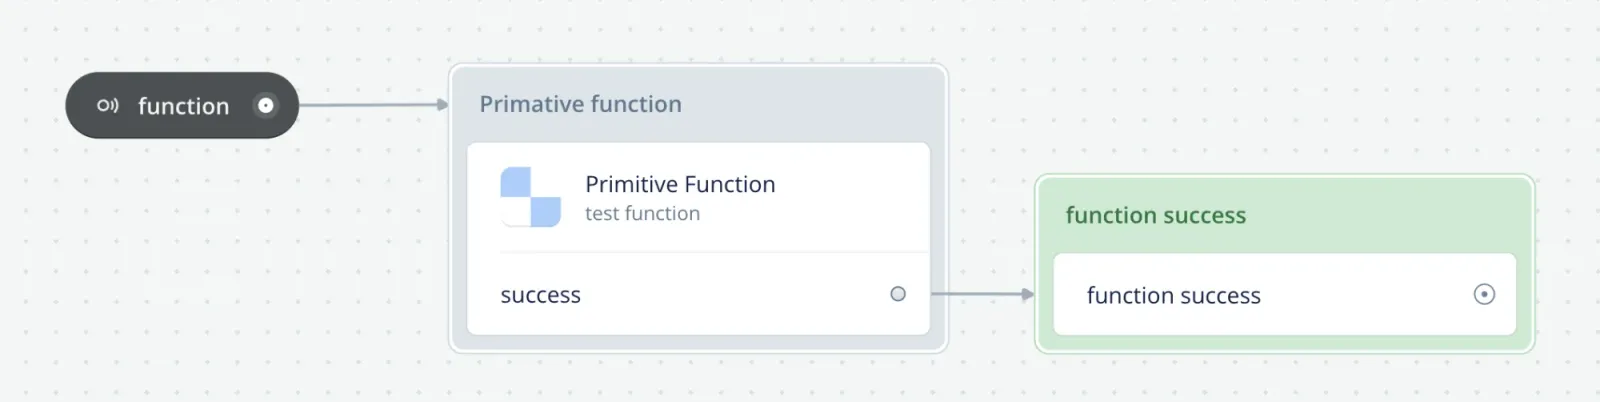
Task: Select connector line leaving the function node
Action: click(x=368, y=104)
